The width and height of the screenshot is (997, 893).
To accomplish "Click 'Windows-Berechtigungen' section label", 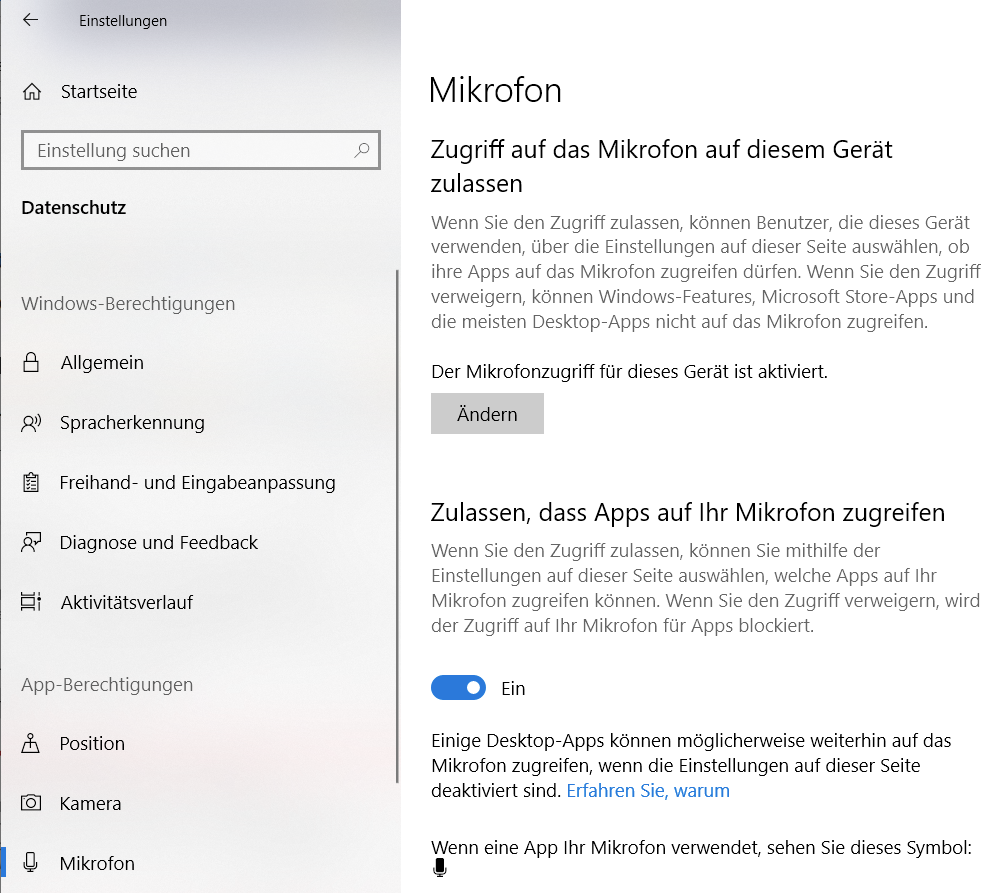I will coord(128,303).
